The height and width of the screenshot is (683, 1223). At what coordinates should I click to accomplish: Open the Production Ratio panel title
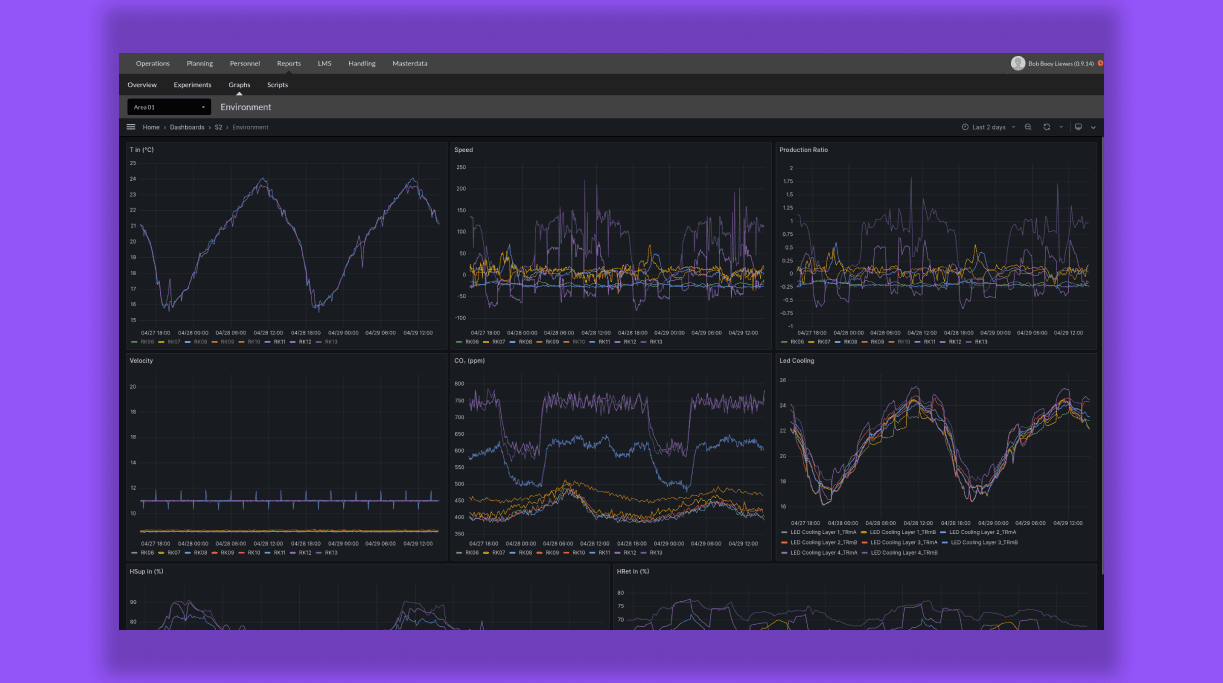click(x=804, y=150)
